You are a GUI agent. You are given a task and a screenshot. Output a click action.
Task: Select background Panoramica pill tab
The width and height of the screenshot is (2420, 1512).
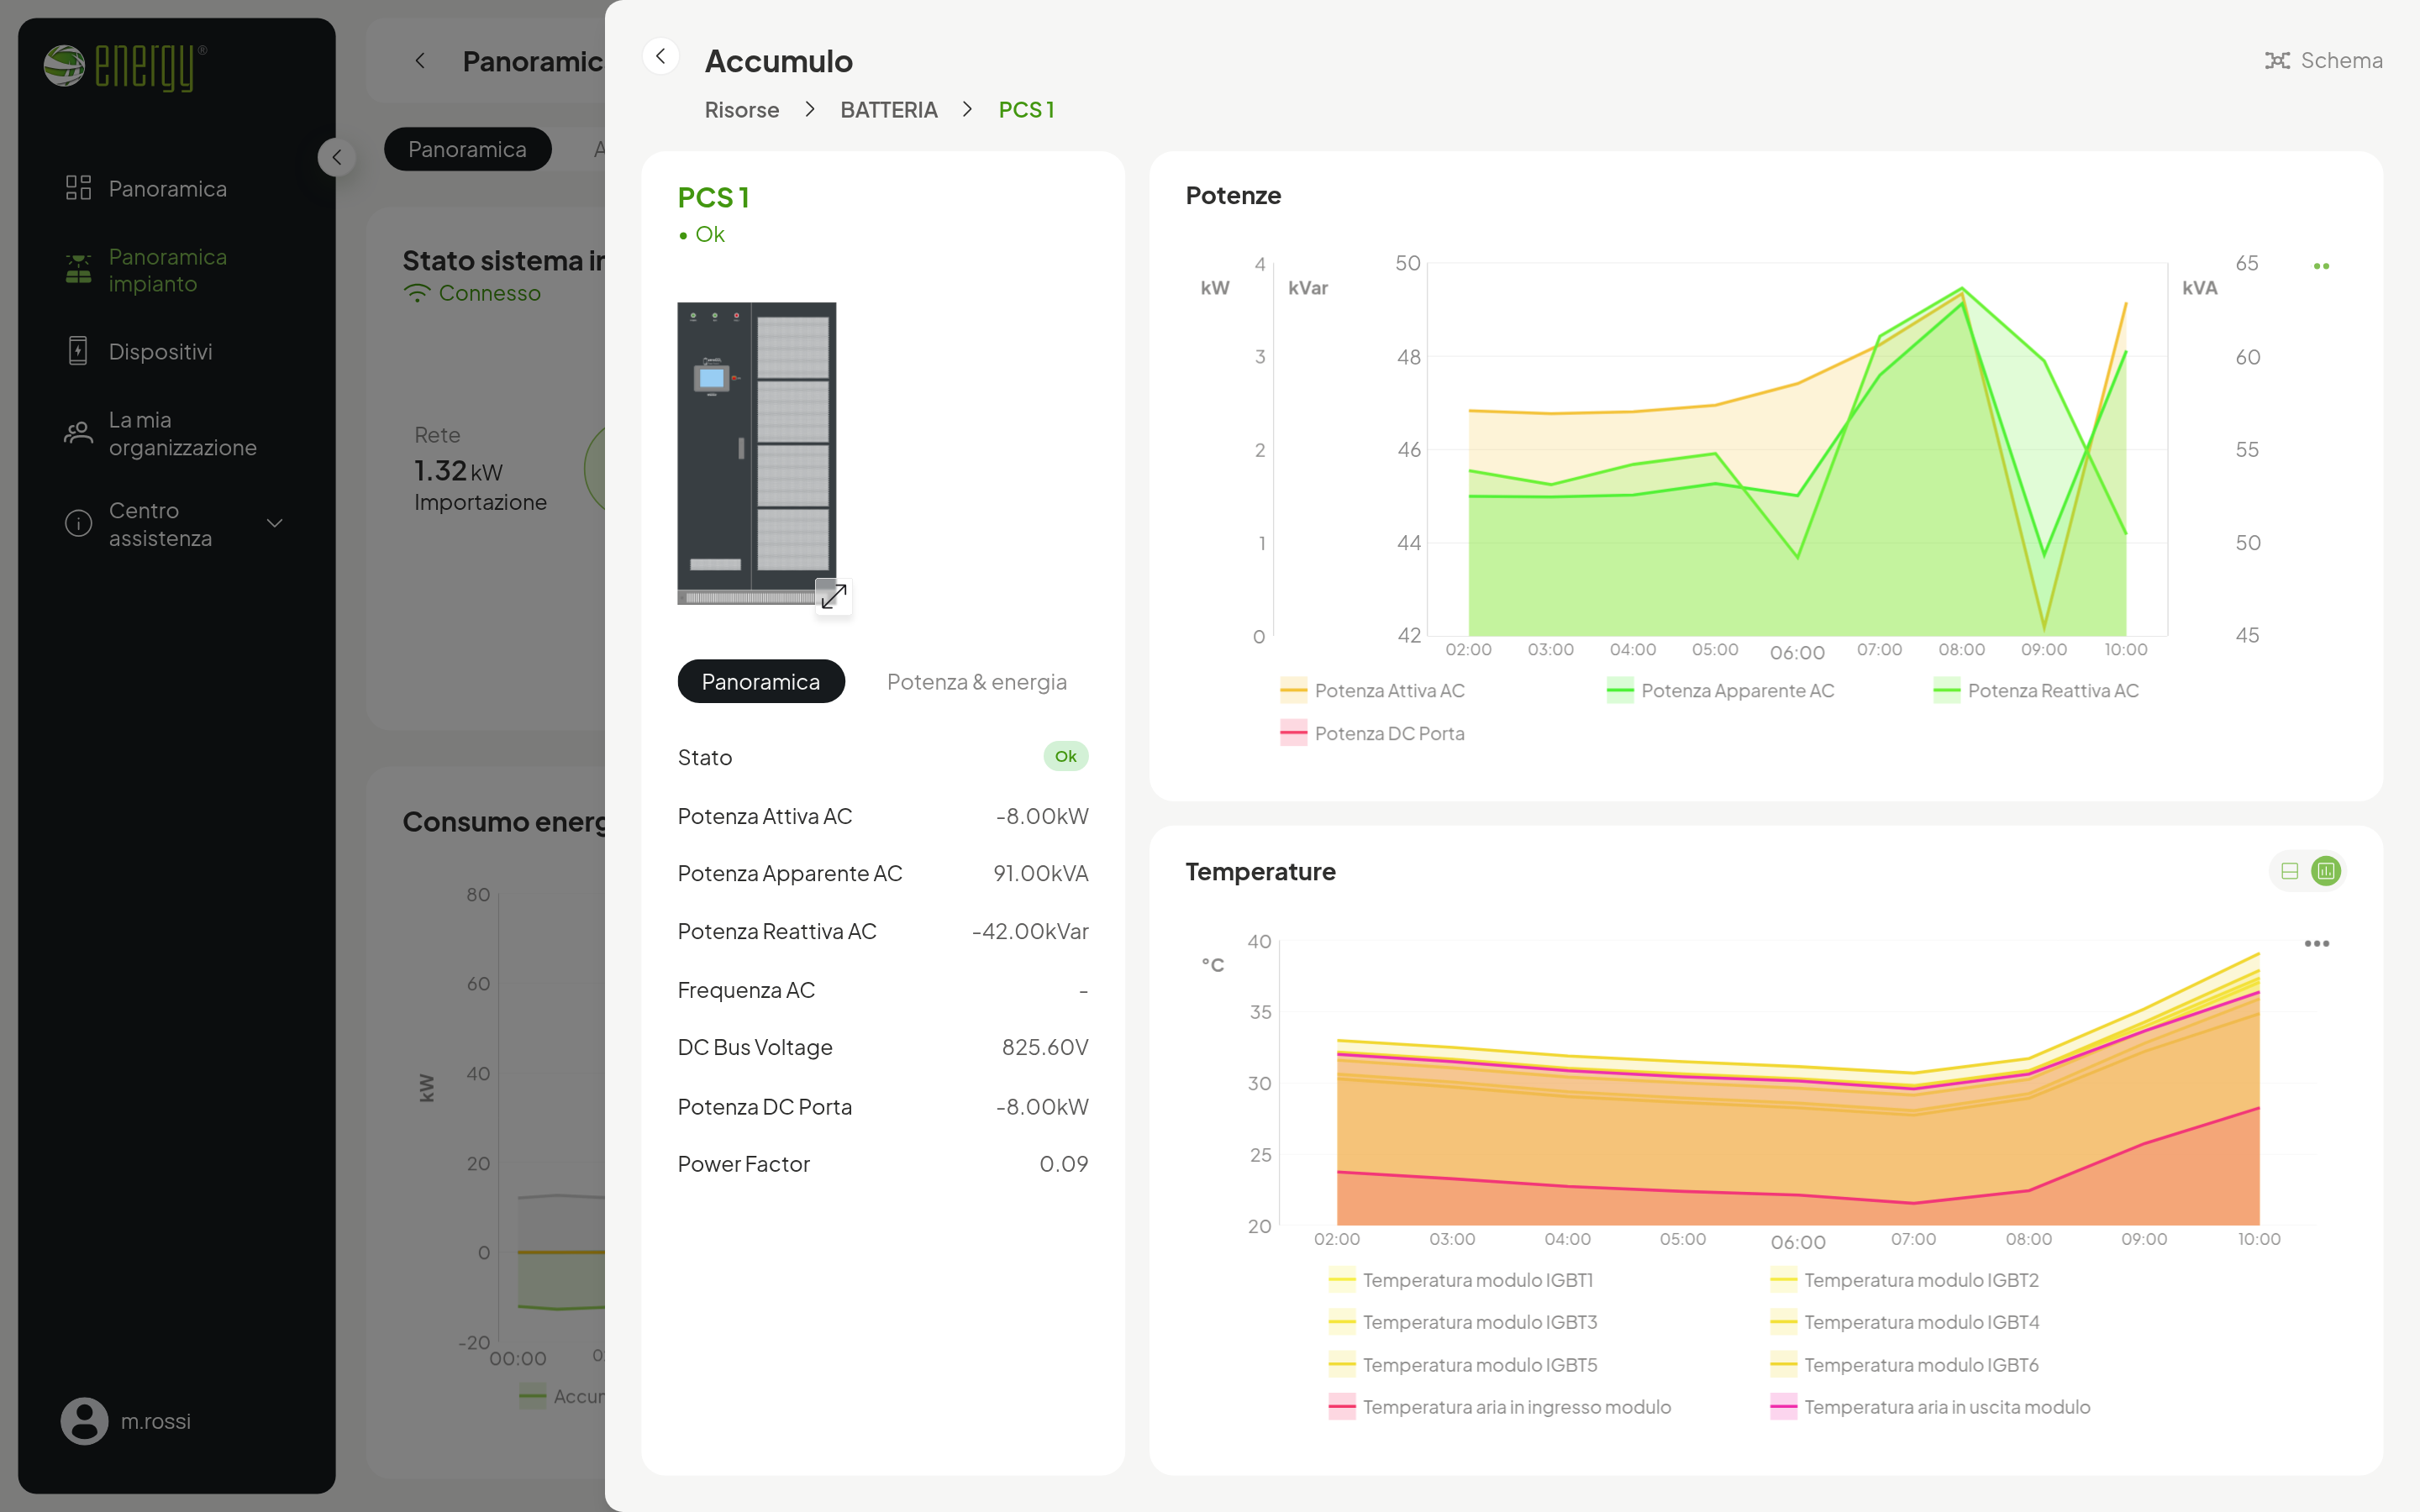pos(467,149)
